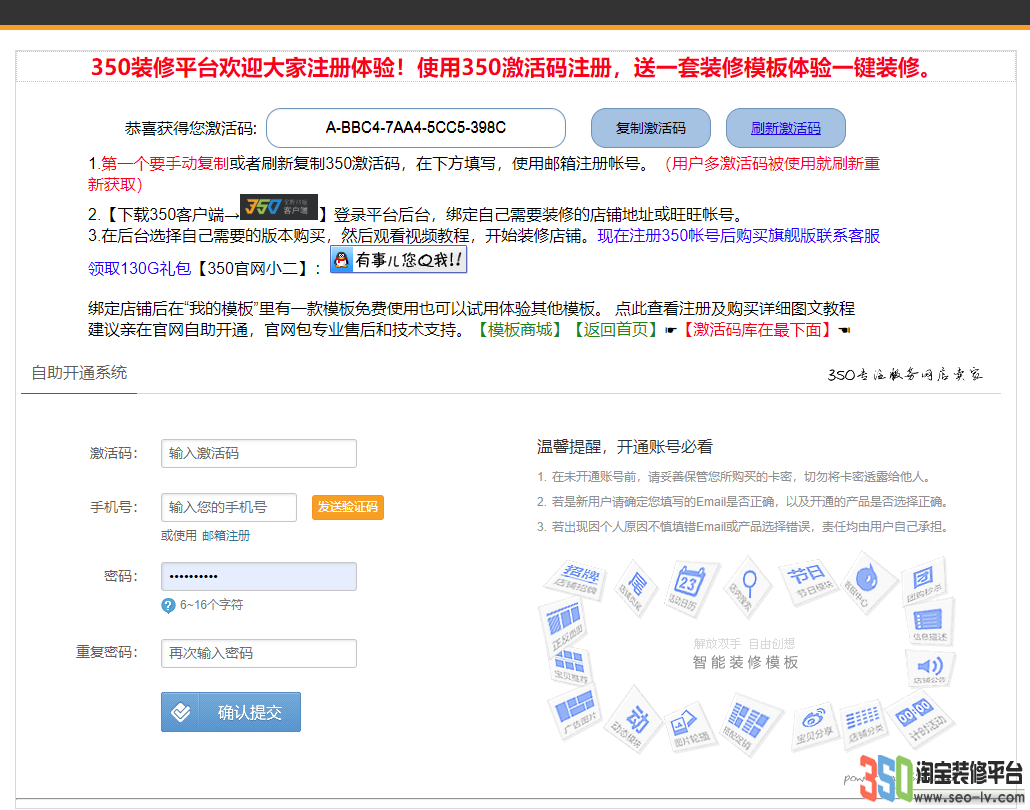Submit the form with 确认提交
Viewport: 1030px width, 810px height.
231,712
